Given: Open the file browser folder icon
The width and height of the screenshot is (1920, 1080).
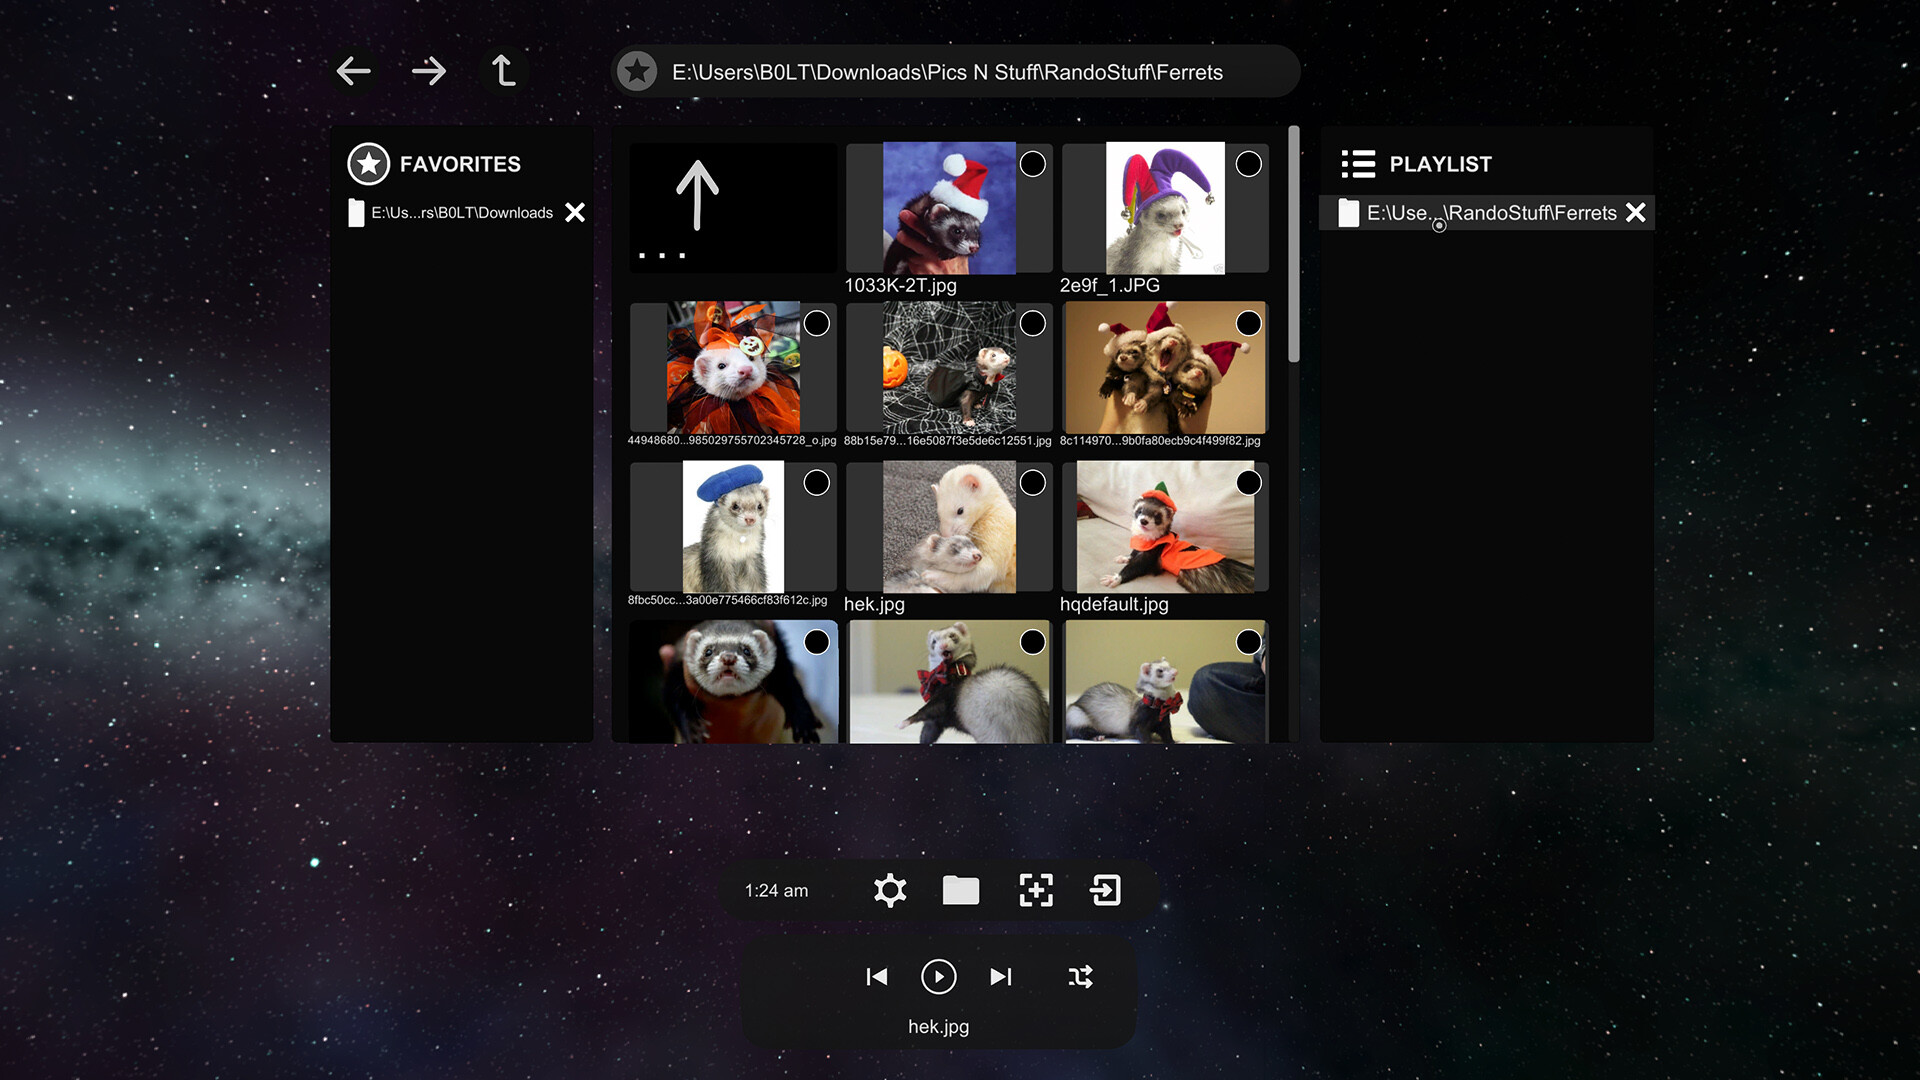Looking at the screenshot, I should tap(960, 890).
